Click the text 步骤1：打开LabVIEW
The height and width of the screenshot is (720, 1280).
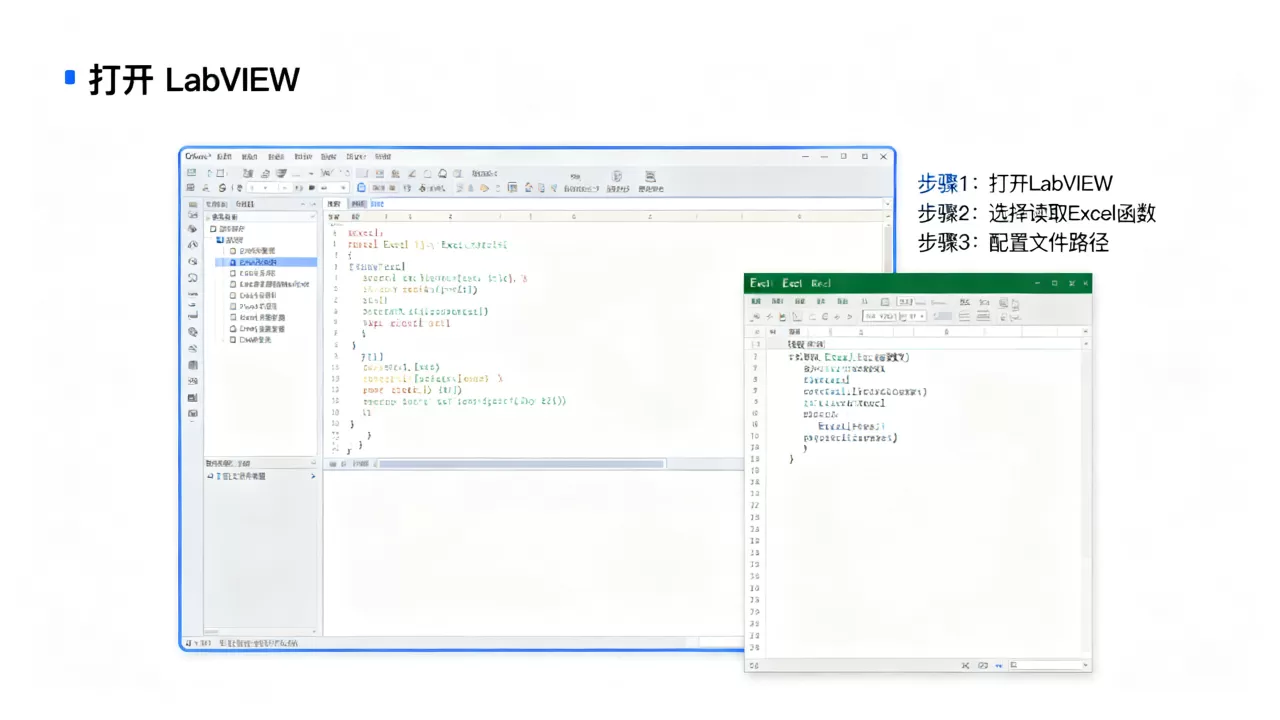tap(1015, 184)
